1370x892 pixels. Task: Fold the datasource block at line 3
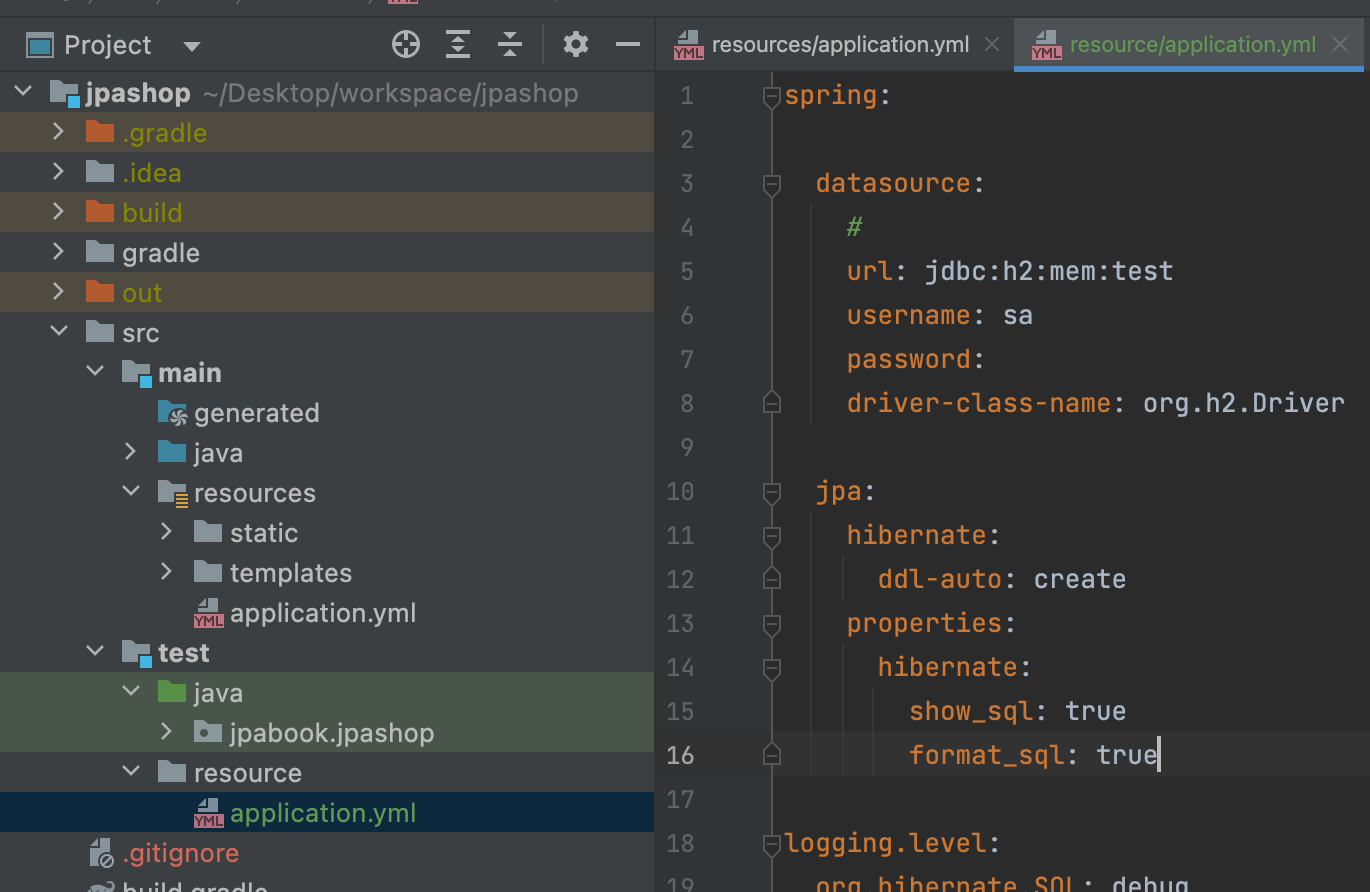(771, 184)
